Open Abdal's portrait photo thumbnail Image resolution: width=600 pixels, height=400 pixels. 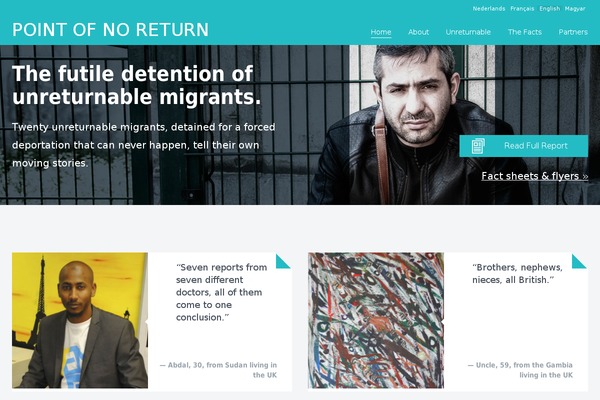pos(80,320)
